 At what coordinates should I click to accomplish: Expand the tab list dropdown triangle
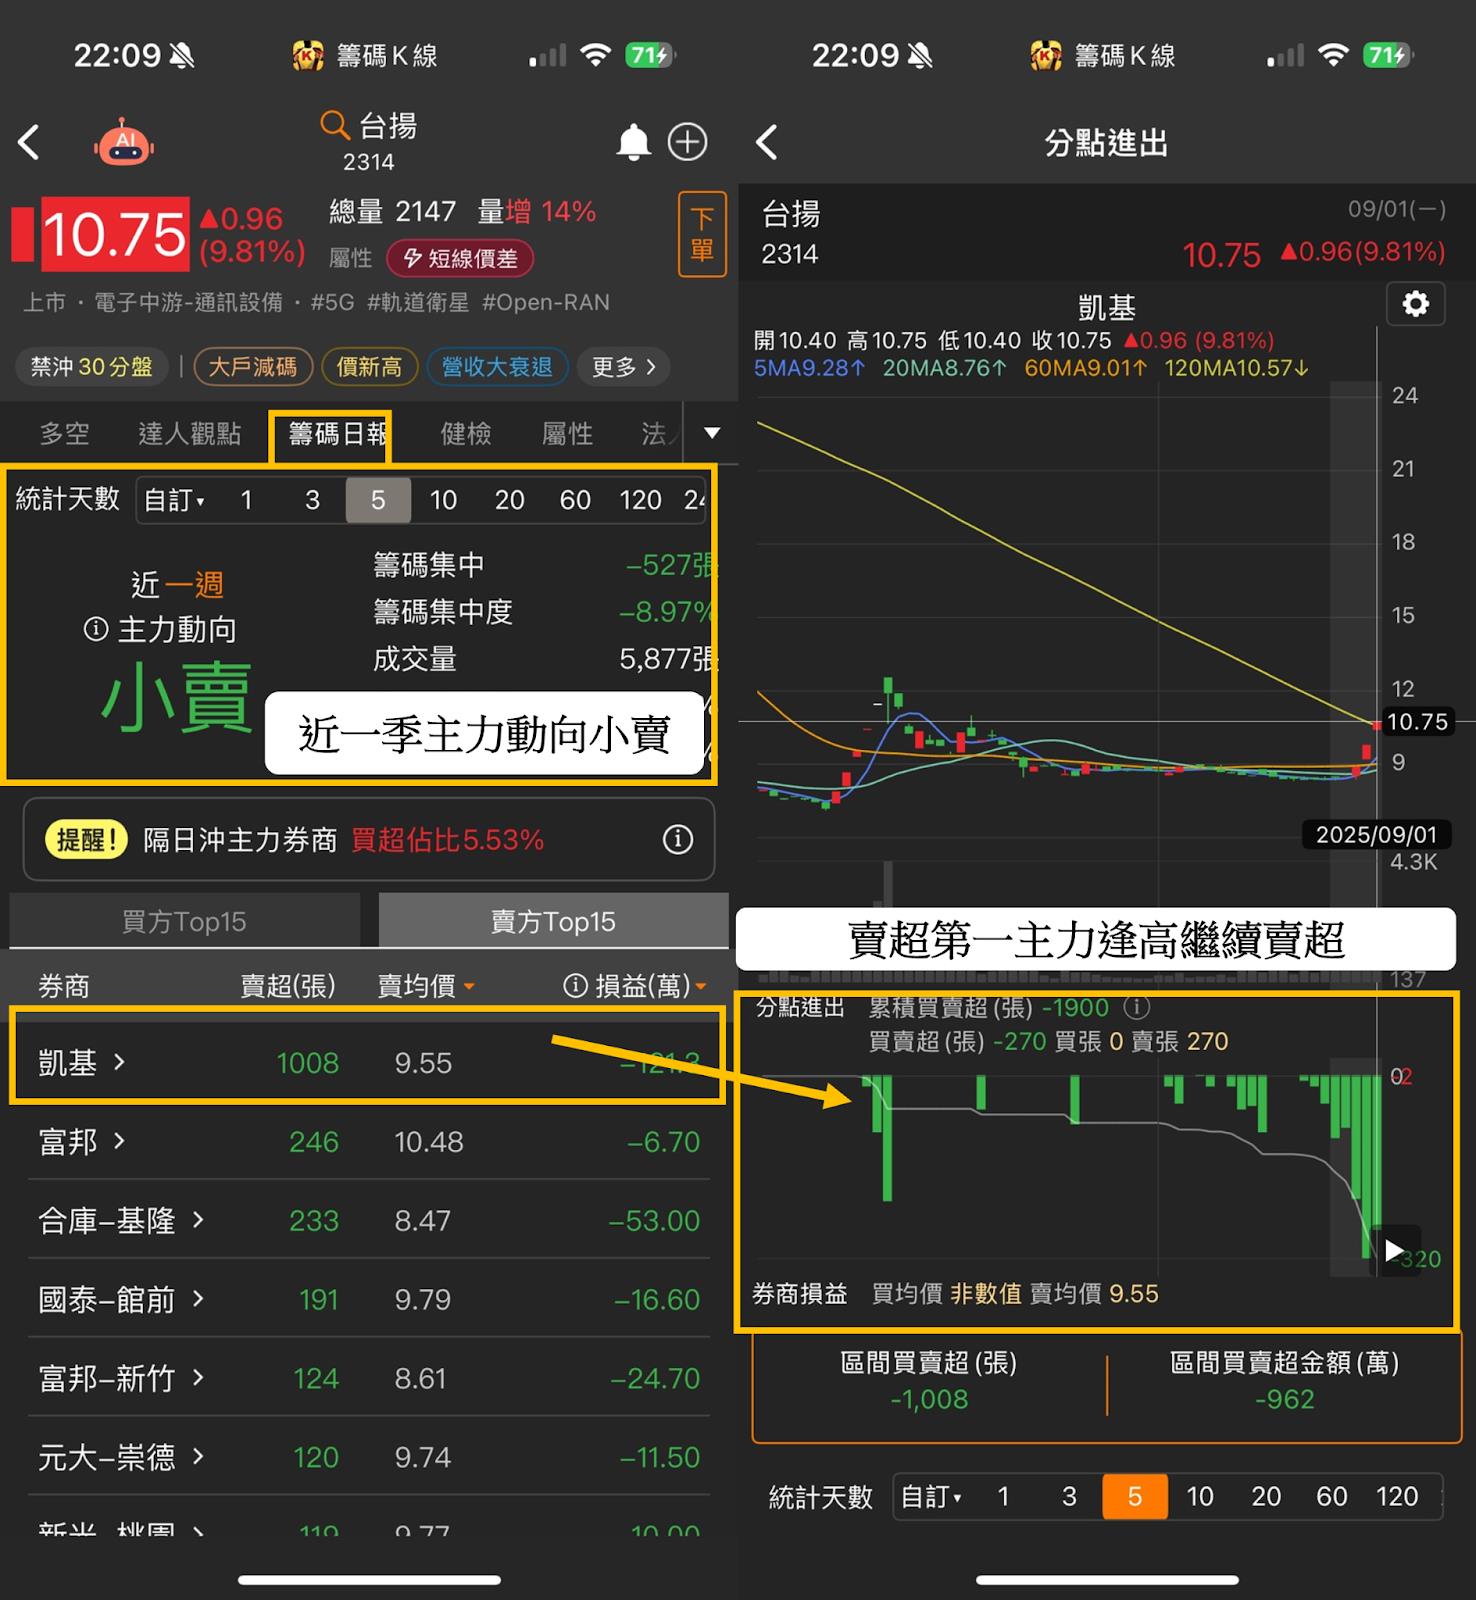(712, 433)
